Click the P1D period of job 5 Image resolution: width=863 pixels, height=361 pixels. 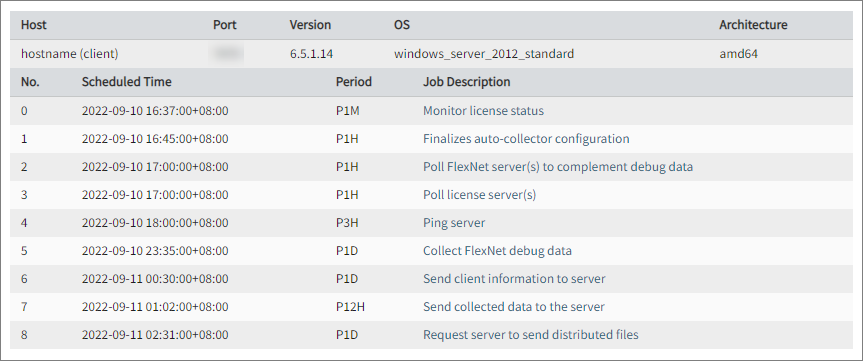coord(347,251)
